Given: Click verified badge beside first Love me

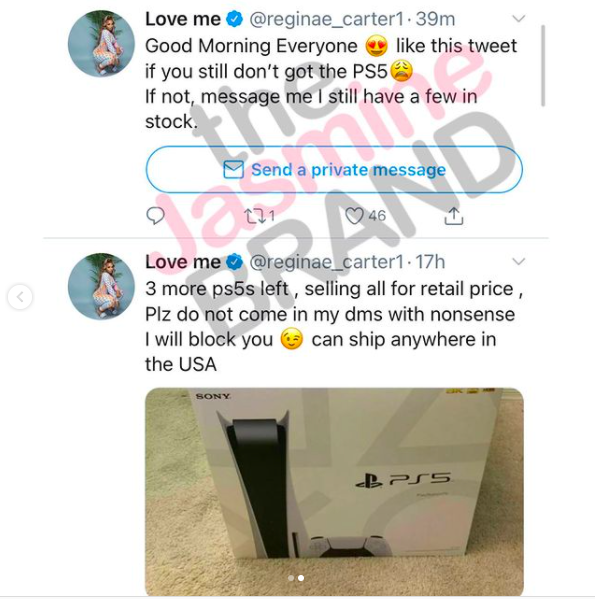Looking at the screenshot, I should (234, 19).
